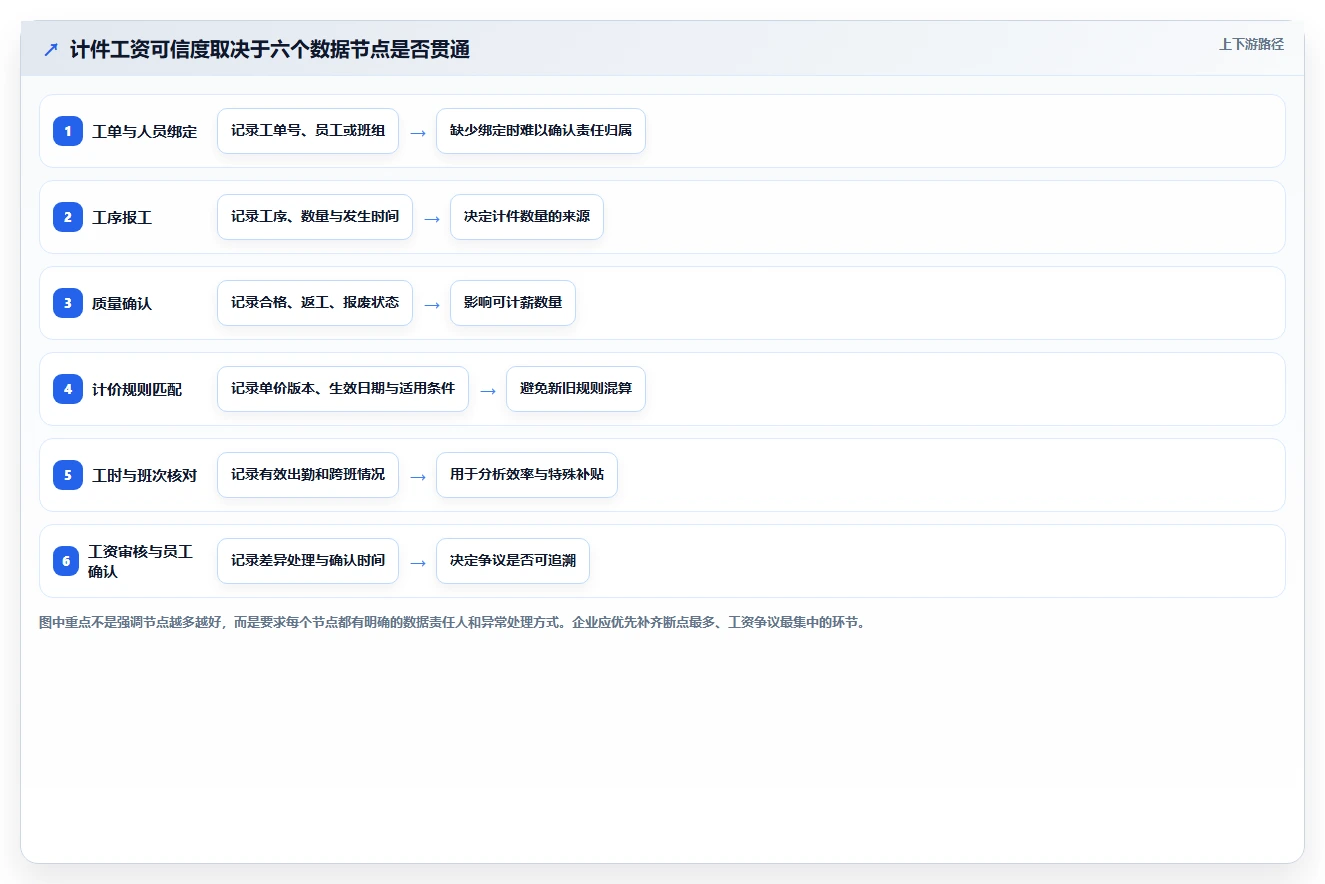Image resolution: width=1325 pixels, height=884 pixels.
Task: Click the 工单与人员绑定 label
Action: (144, 131)
